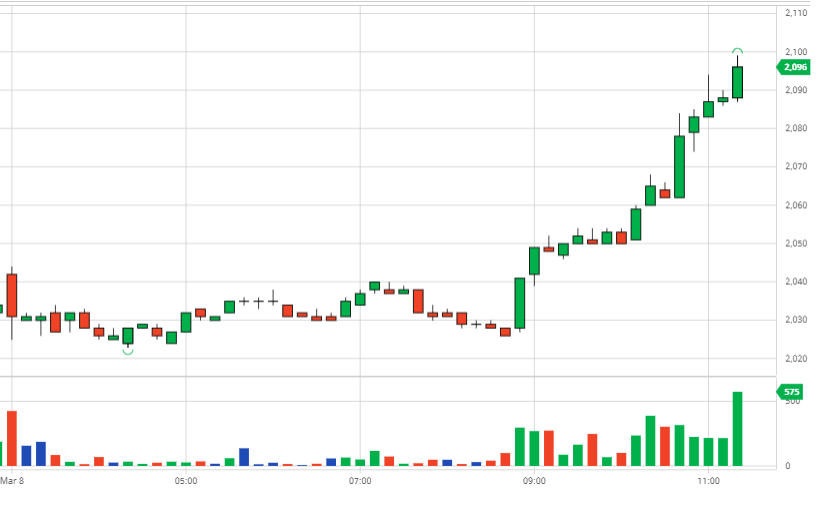Select the 2,060 price axis label
This screenshot has width=831, height=518.
pos(796,205)
